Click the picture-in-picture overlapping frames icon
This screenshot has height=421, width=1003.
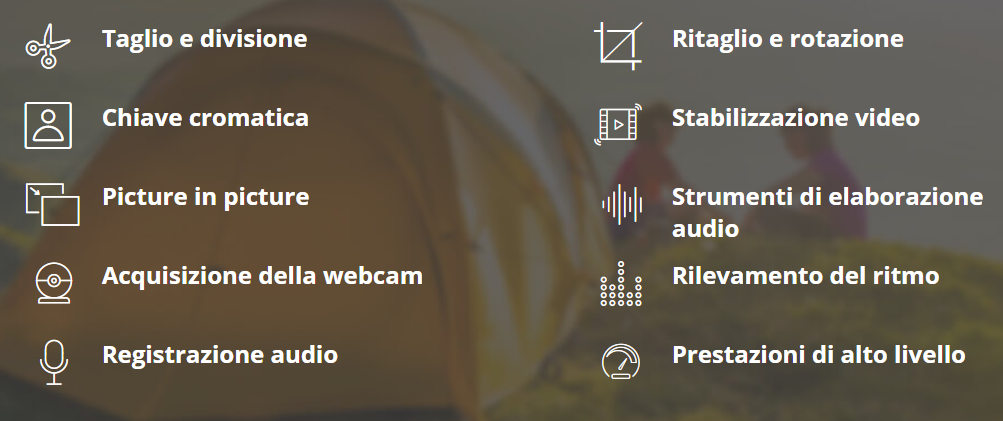point(52,204)
